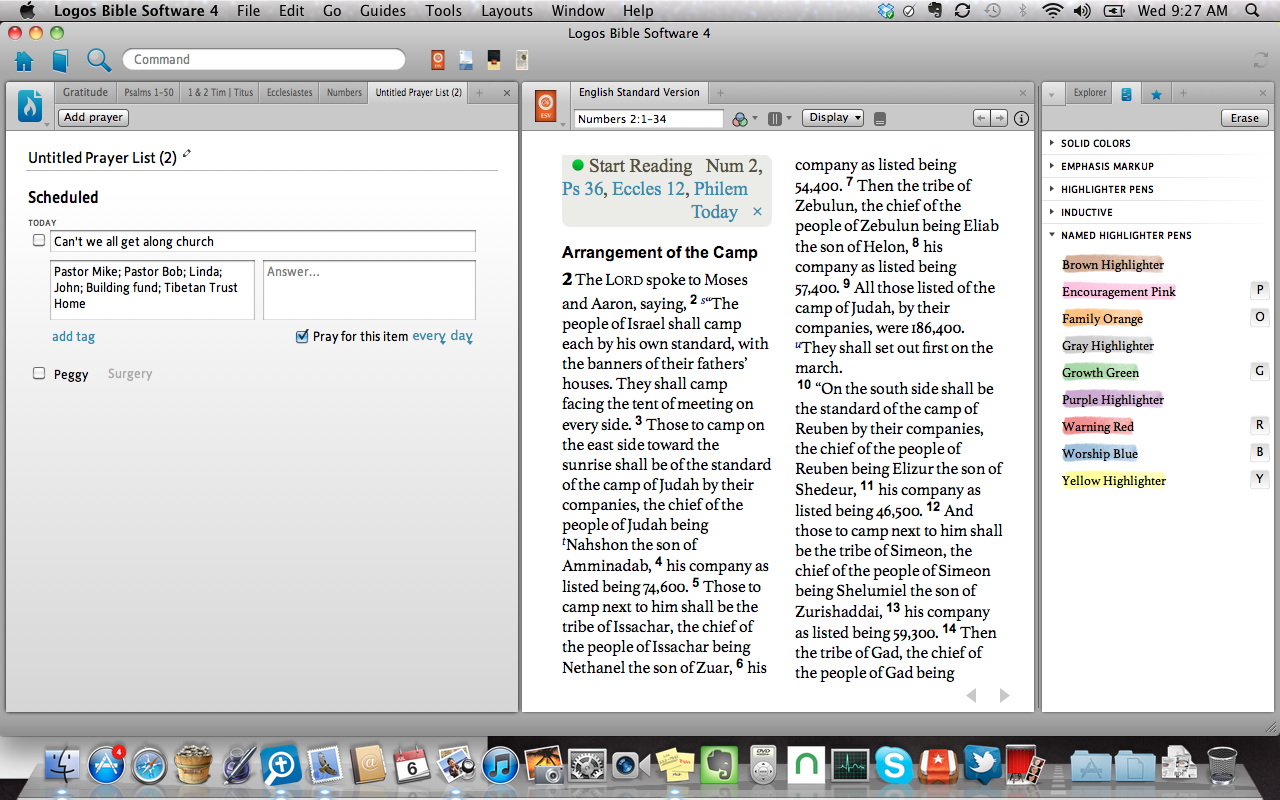This screenshot has height=800, width=1280.
Task: Open the Tools menu
Action: (443, 11)
